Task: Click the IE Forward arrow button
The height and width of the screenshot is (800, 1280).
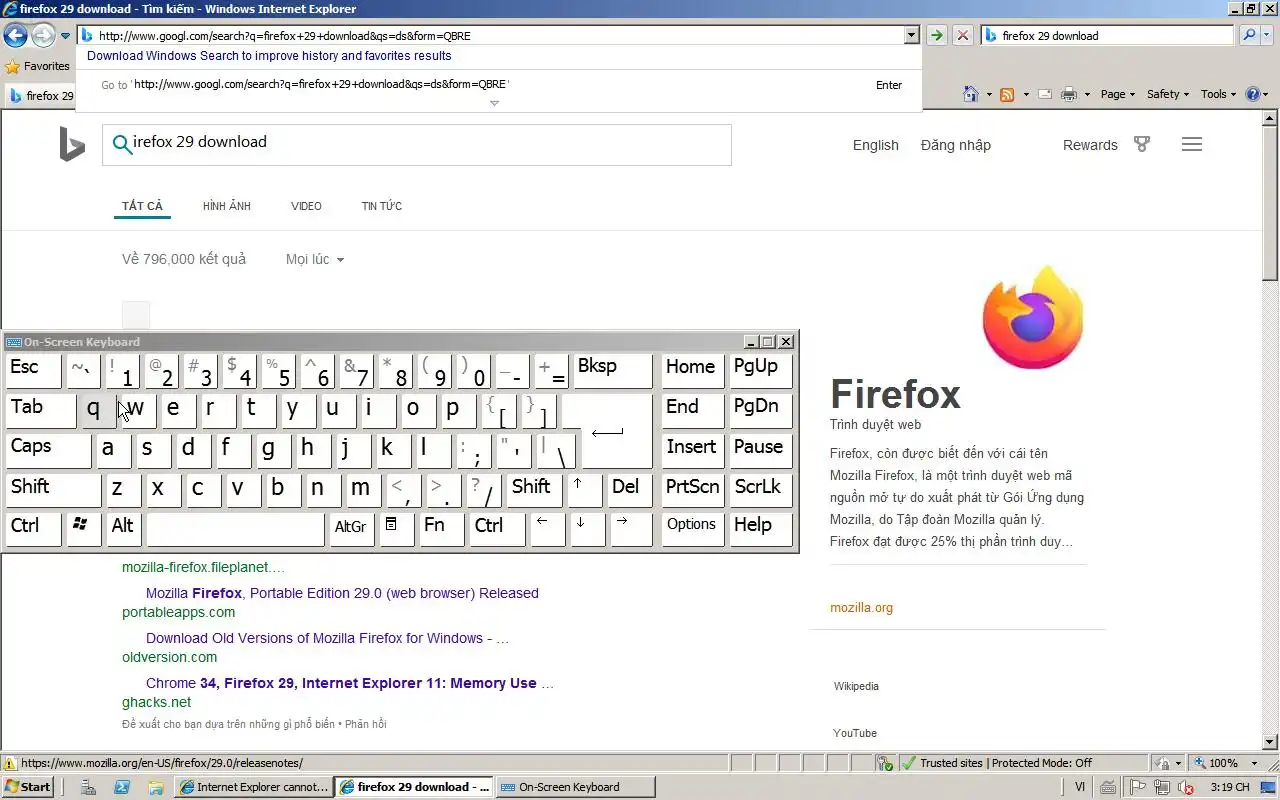Action: pyautogui.click(x=43, y=36)
